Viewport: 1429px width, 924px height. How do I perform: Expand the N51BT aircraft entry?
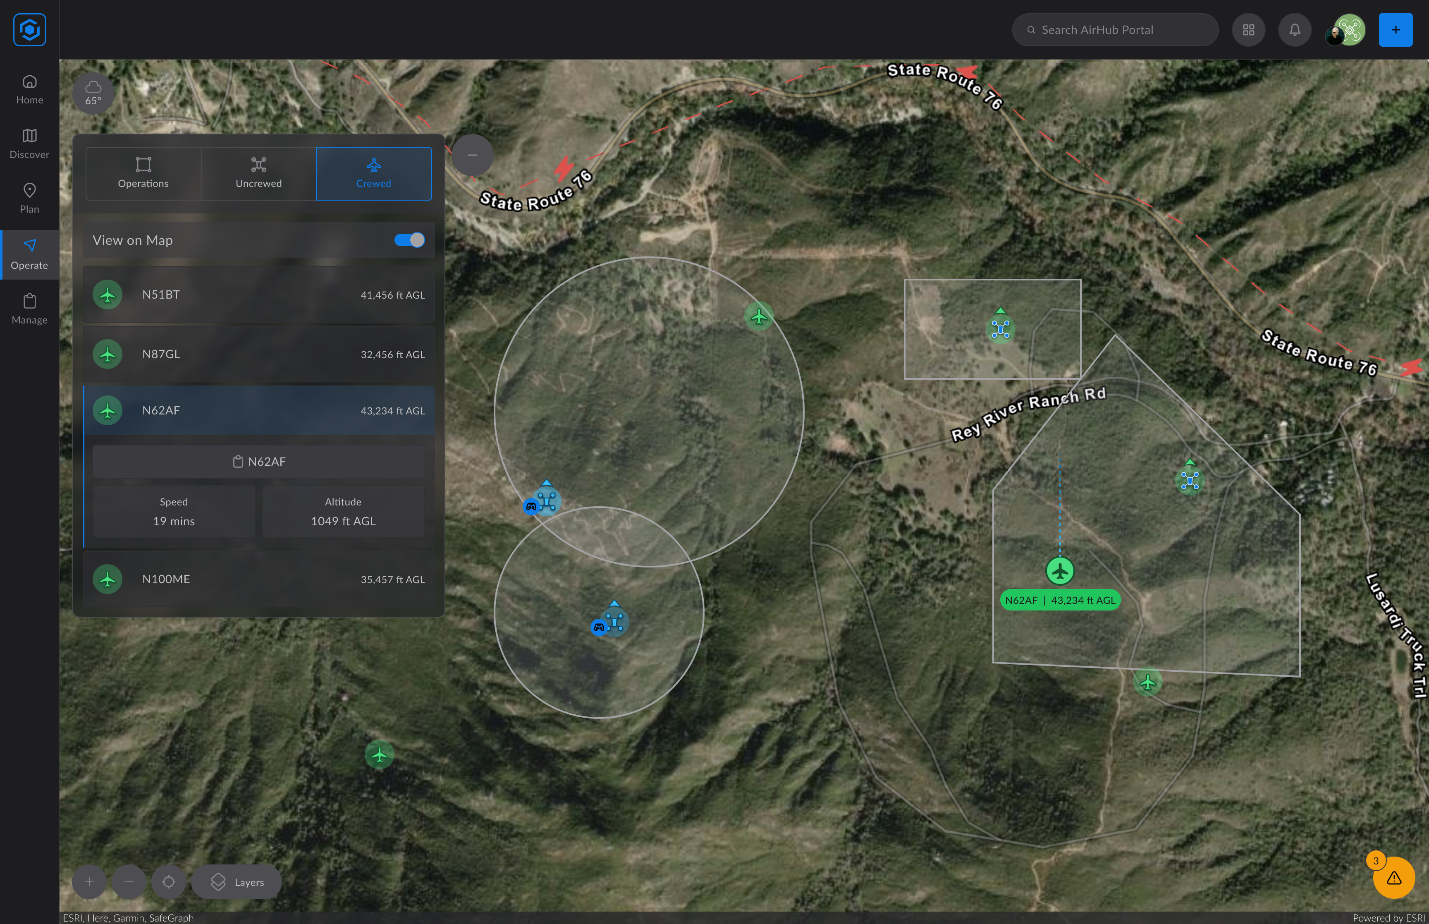point(258,294)
